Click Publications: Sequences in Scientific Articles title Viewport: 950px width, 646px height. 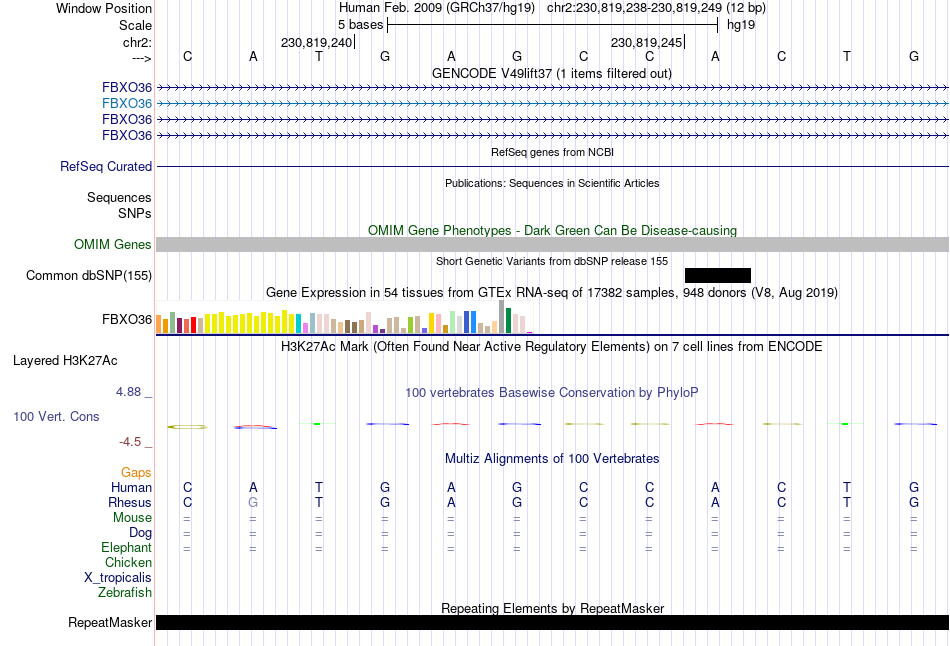pos(552,184)
